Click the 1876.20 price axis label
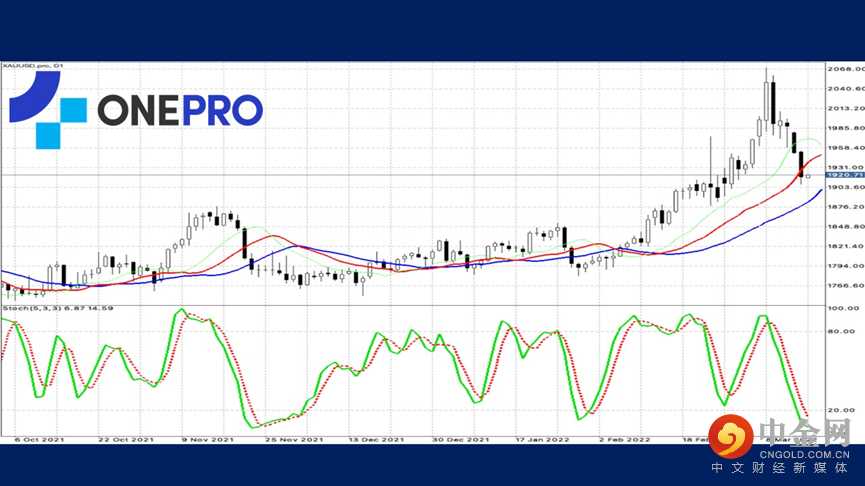The height and width of the screenshot is (486, 865). click(846, 207)
